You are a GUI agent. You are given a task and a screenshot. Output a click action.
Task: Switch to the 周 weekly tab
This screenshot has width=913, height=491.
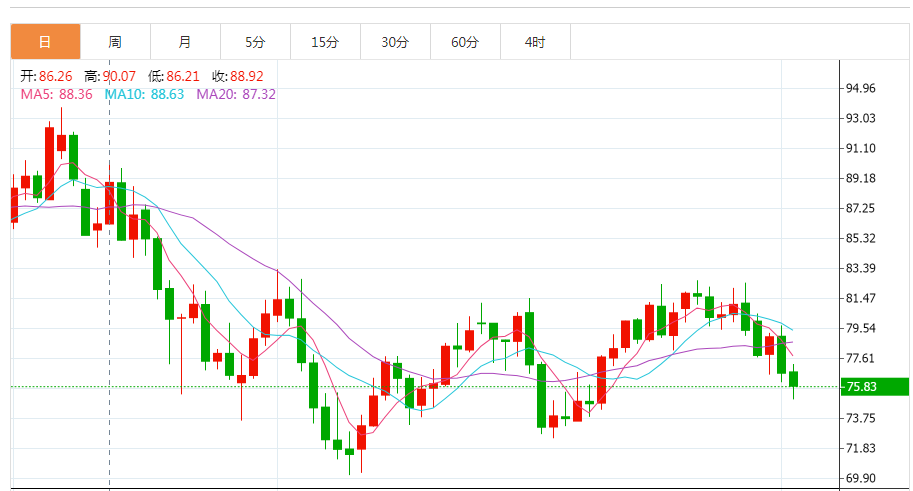point(115,42)
